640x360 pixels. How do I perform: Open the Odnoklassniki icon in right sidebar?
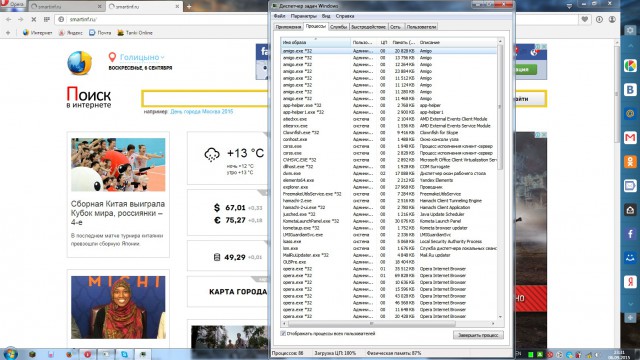[x=630, y=162]
